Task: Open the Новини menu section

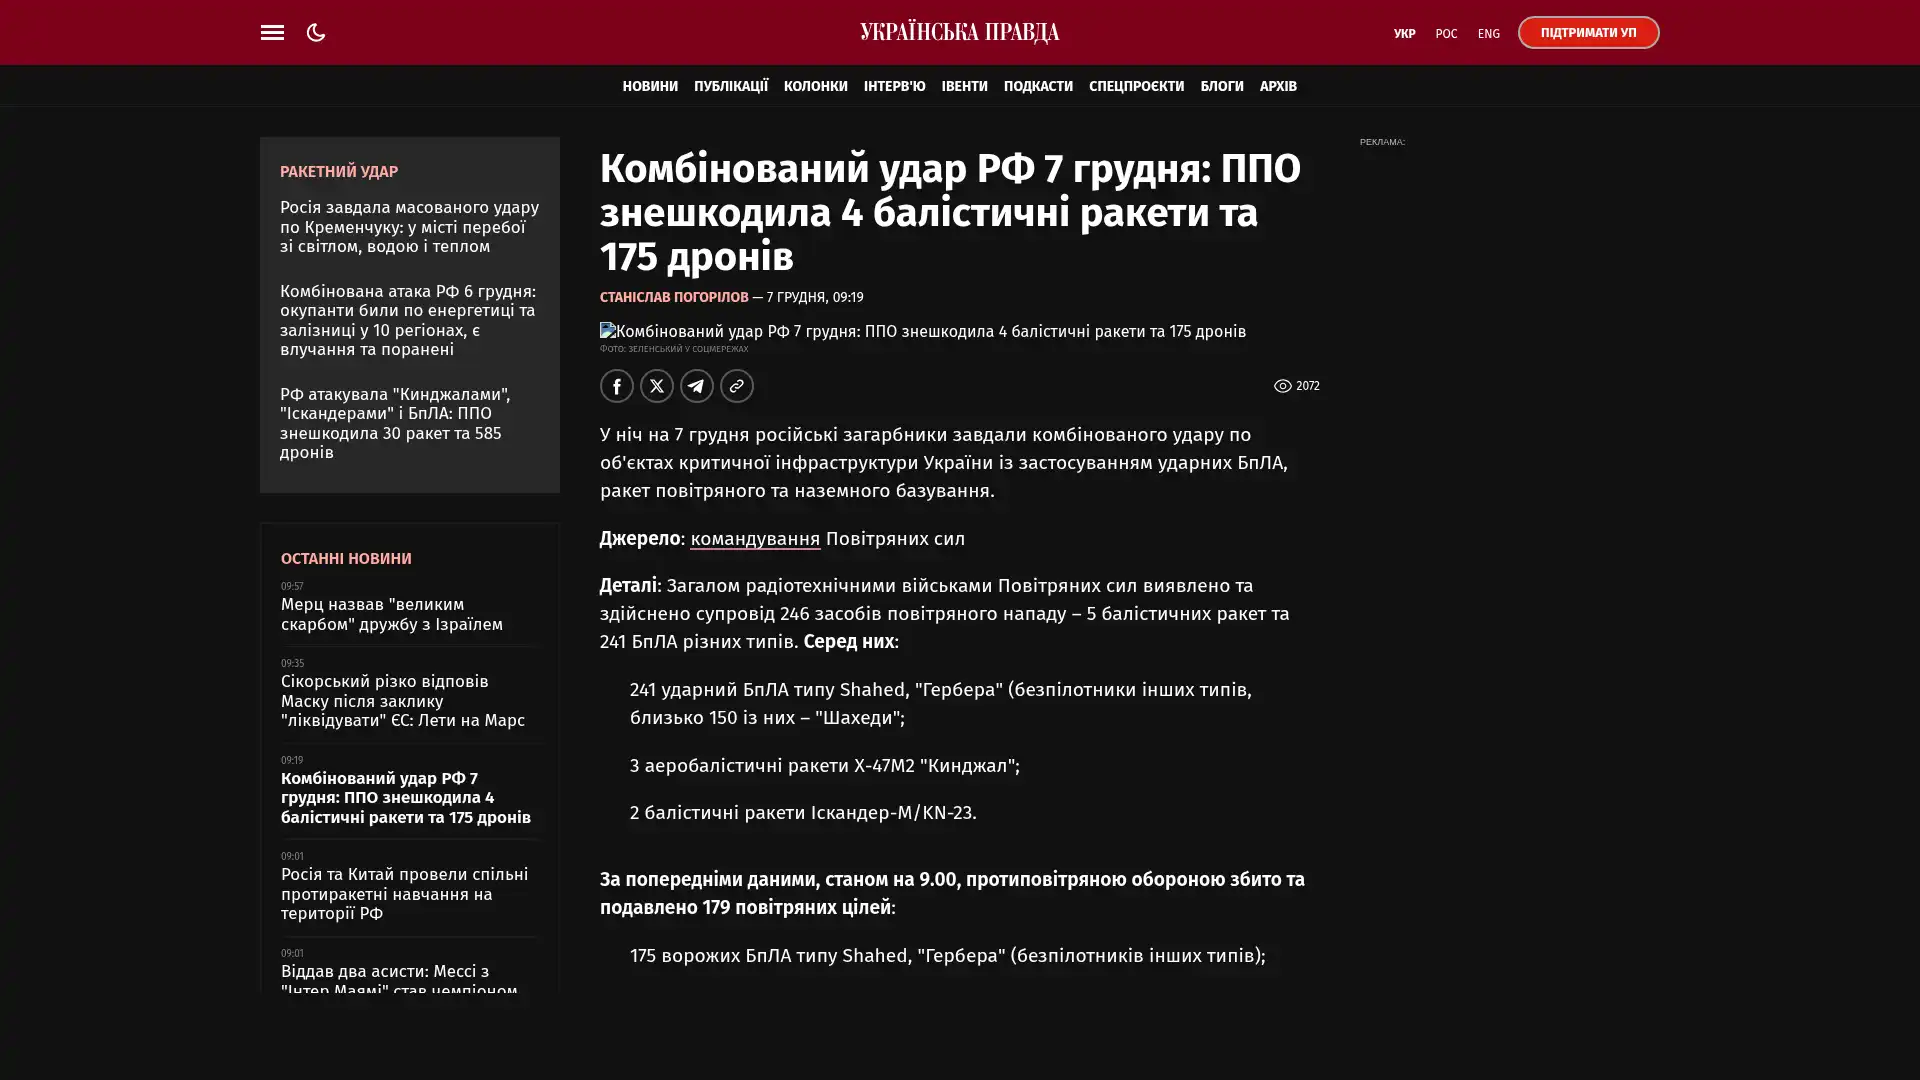Action: (x=649, y=86)
